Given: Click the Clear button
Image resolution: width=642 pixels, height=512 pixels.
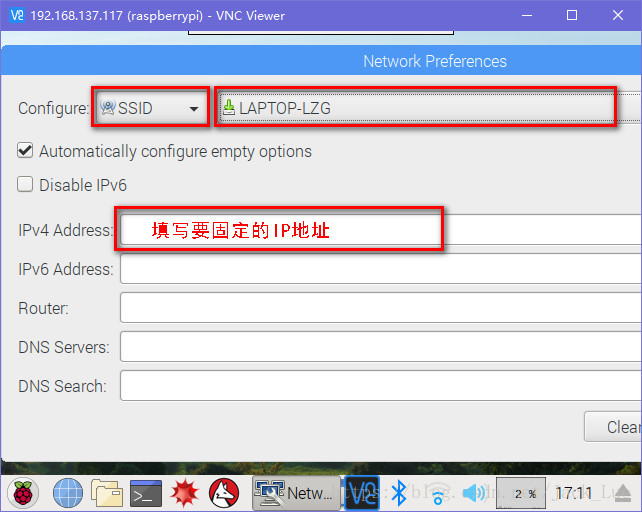Looking at the screenshot, I should pyautogui.click(x=613, y=427).
